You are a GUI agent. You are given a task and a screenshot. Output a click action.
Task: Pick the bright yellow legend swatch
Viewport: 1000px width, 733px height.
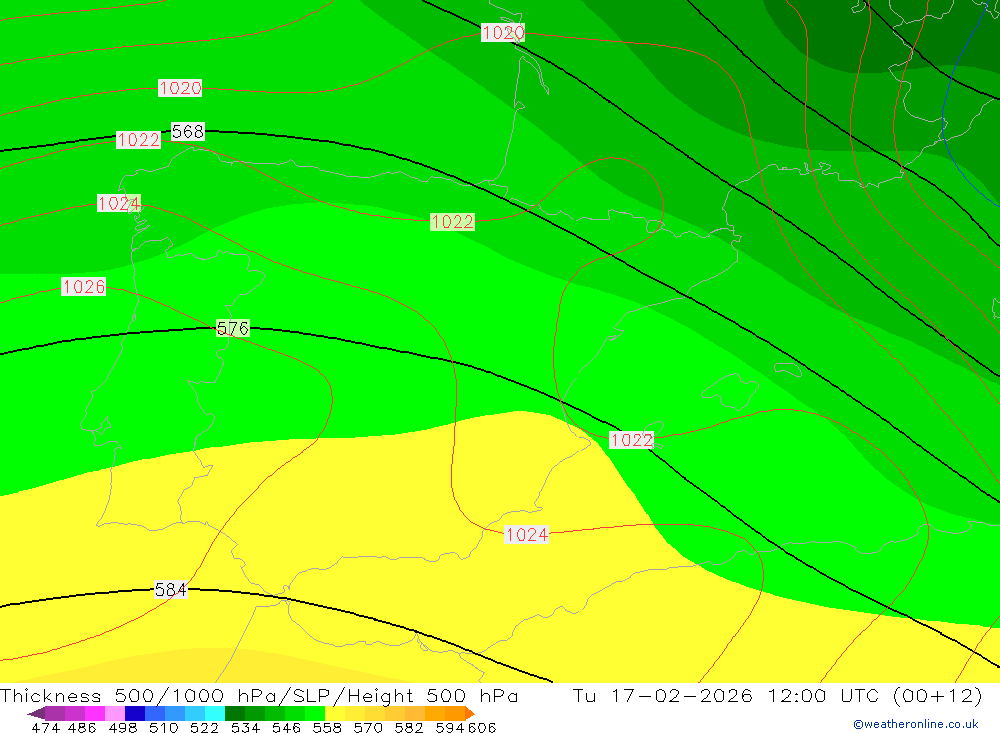point(335,713)
